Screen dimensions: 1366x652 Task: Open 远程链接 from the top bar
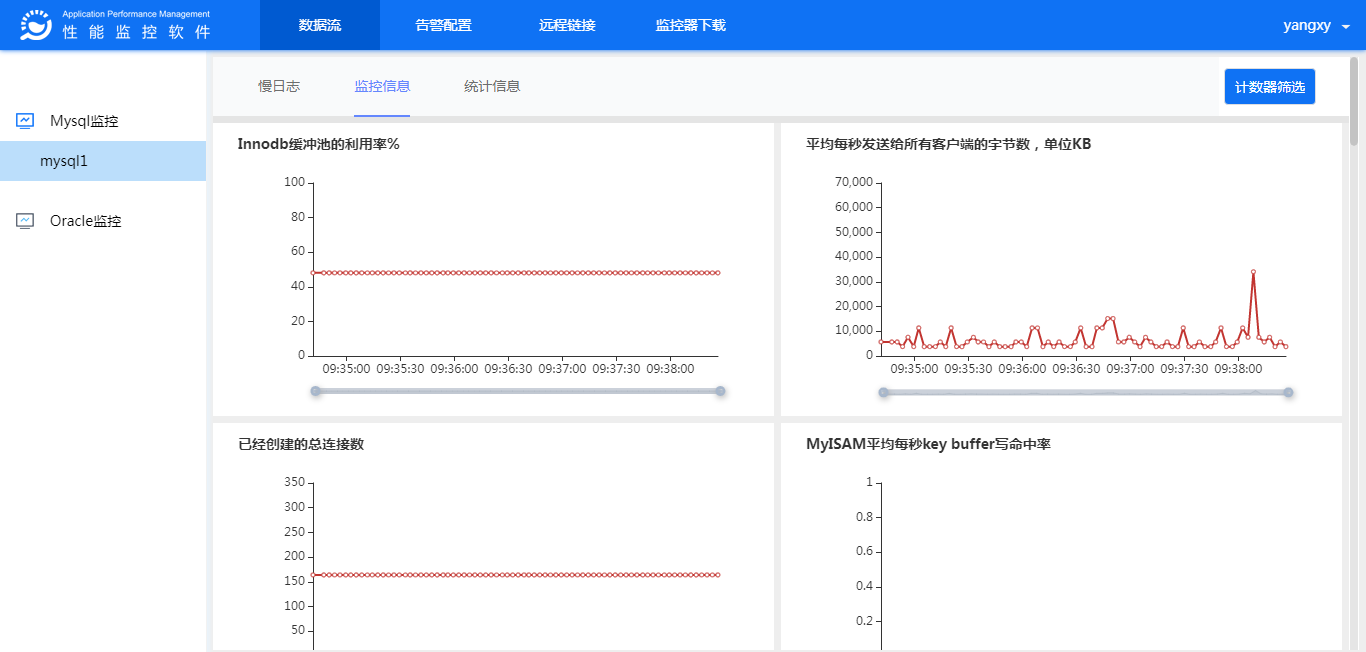[567, 25]
